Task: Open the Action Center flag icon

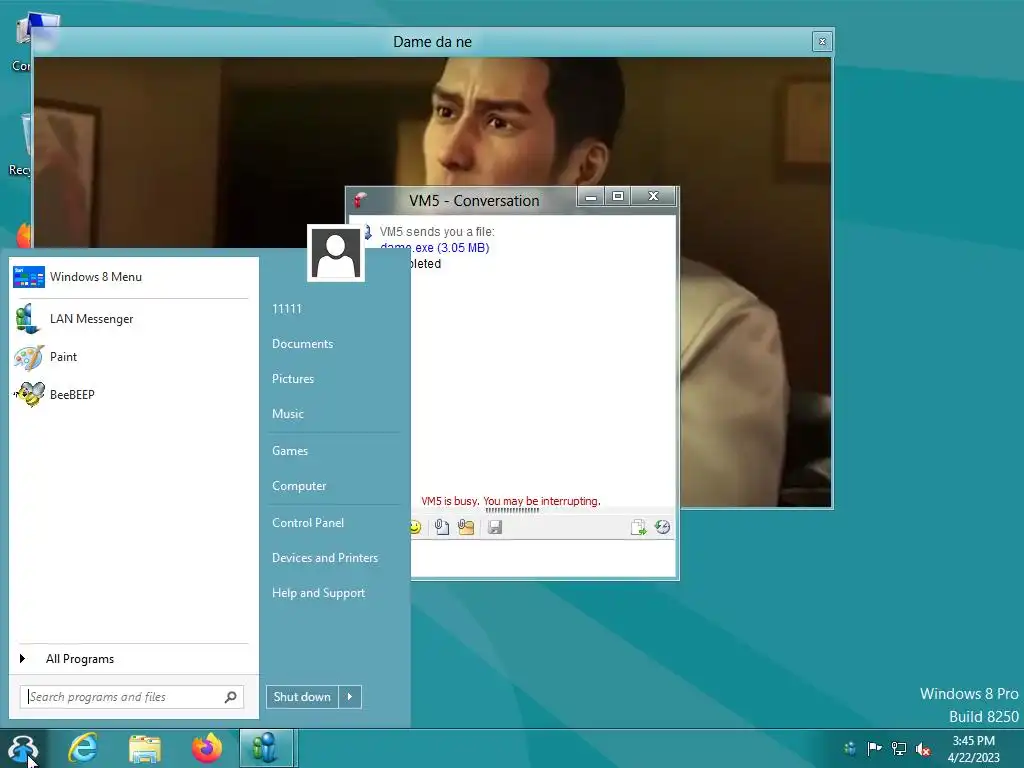Action: (x=874, y=748)
